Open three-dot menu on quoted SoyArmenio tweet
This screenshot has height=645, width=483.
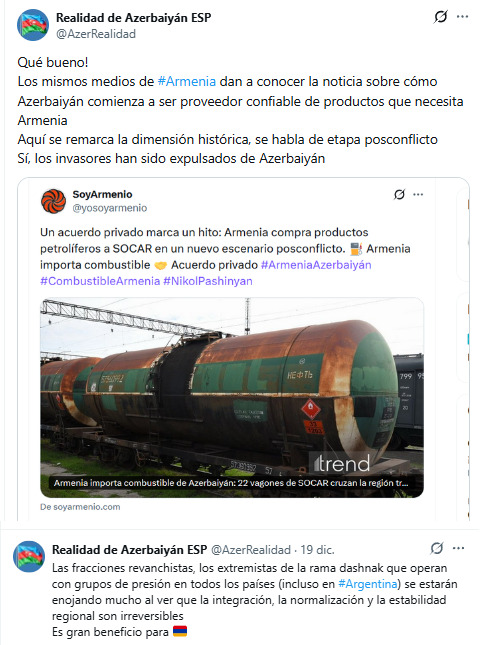tap(418, 195)
